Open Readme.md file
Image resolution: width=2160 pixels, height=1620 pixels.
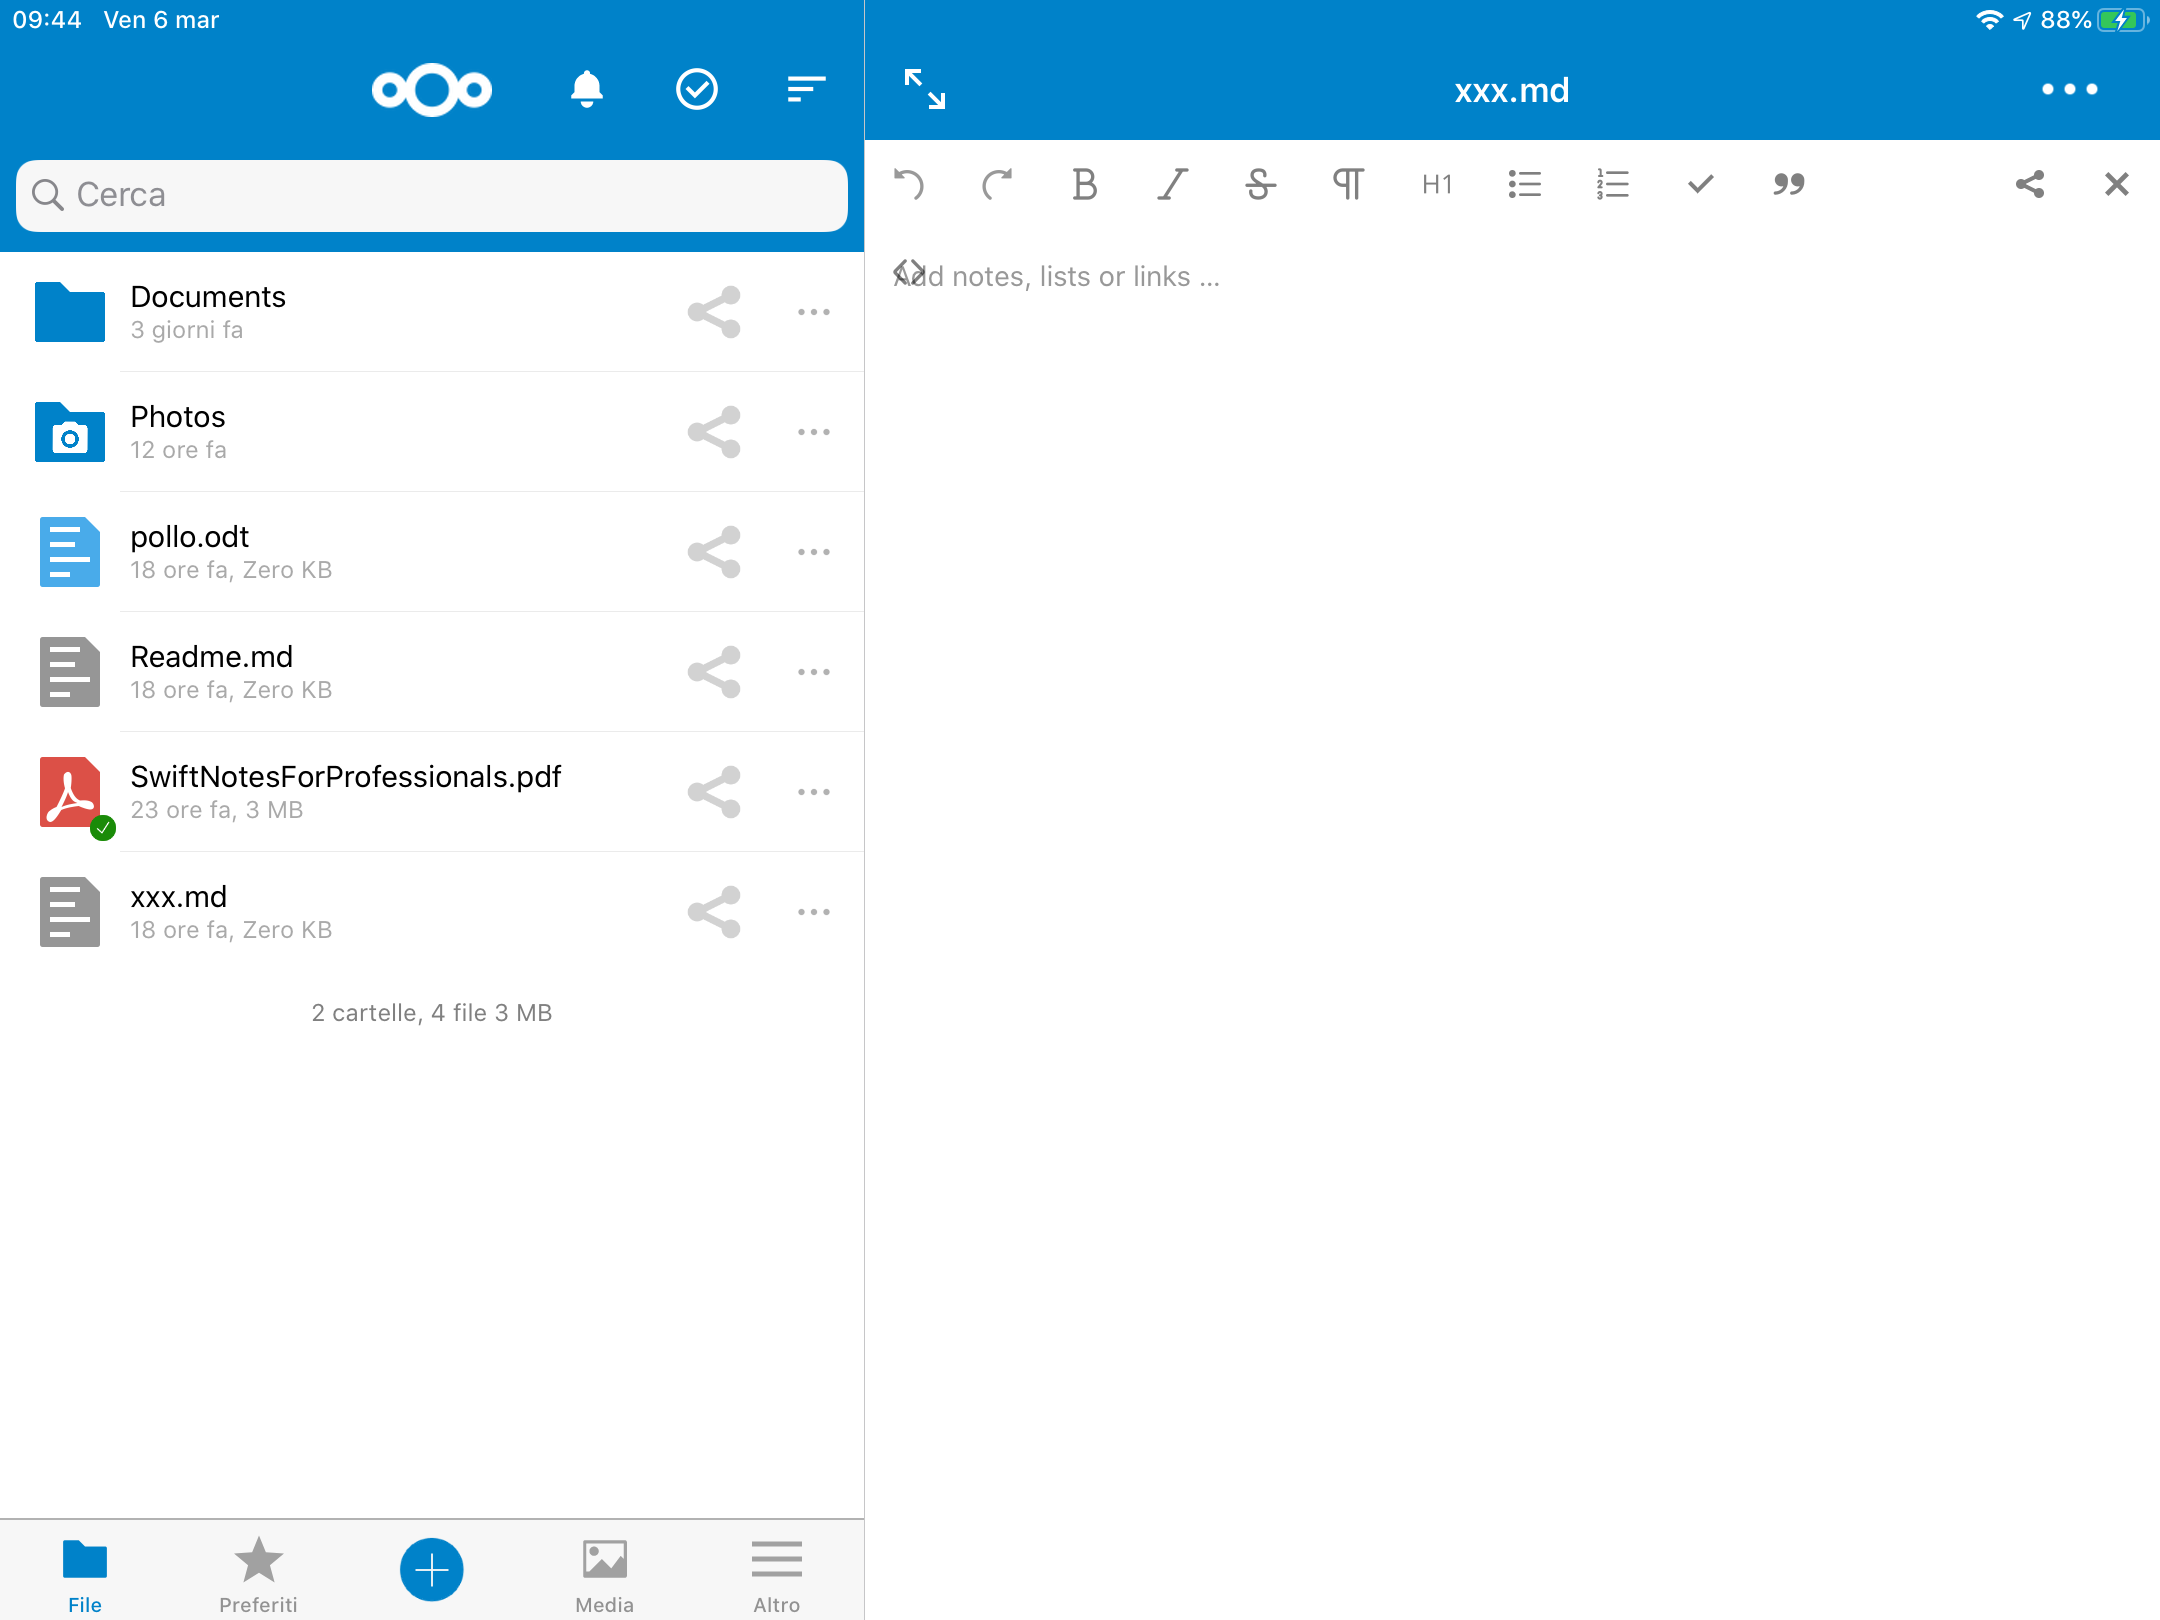pos(432,672)
